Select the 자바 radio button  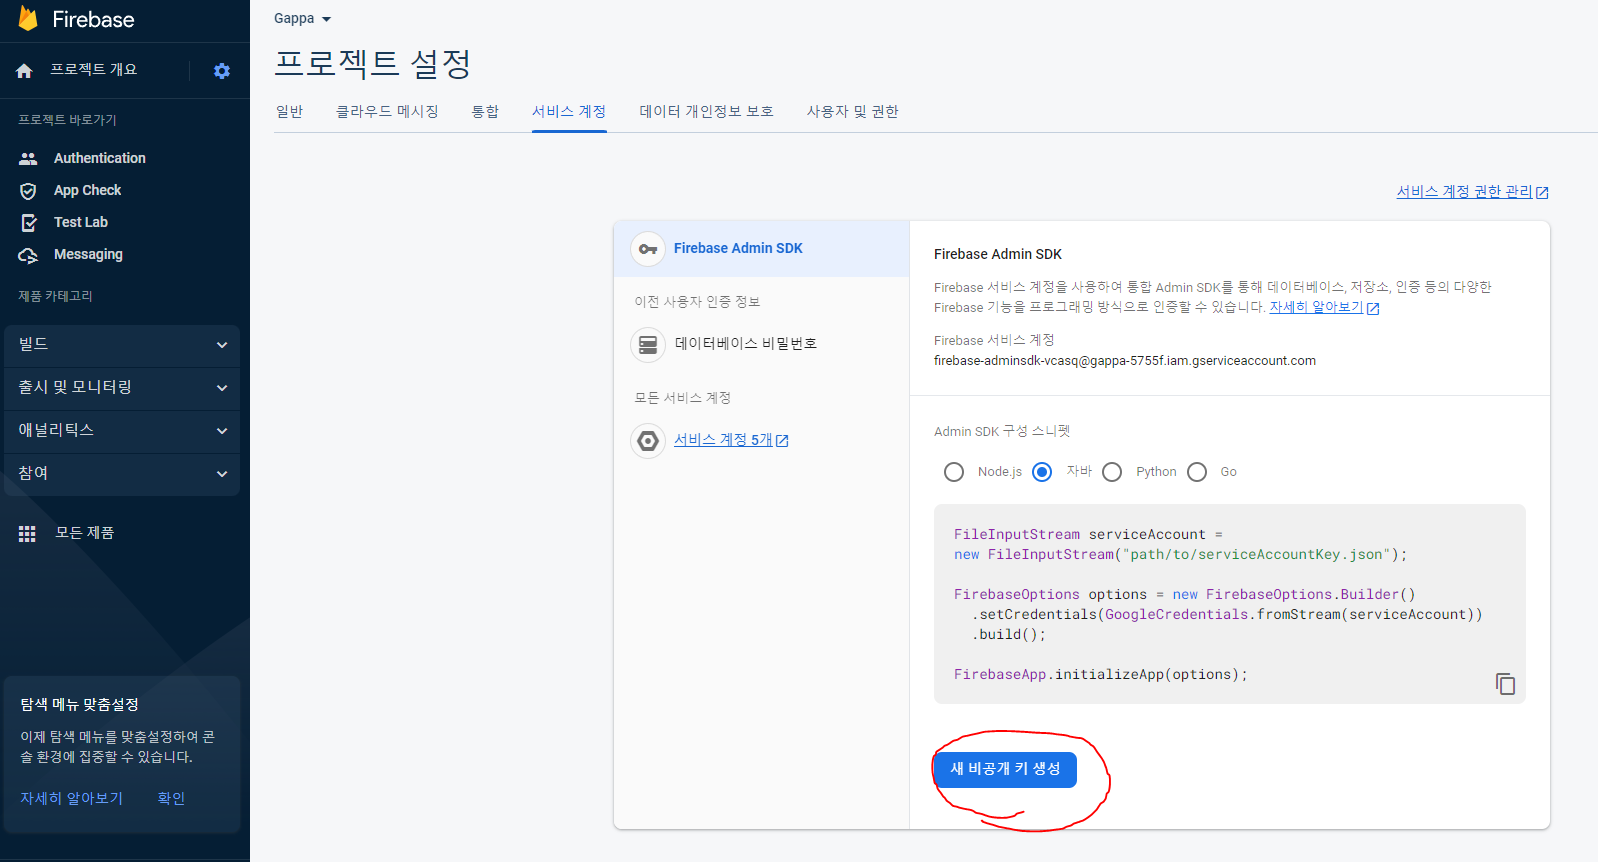tap(1042, 472)
